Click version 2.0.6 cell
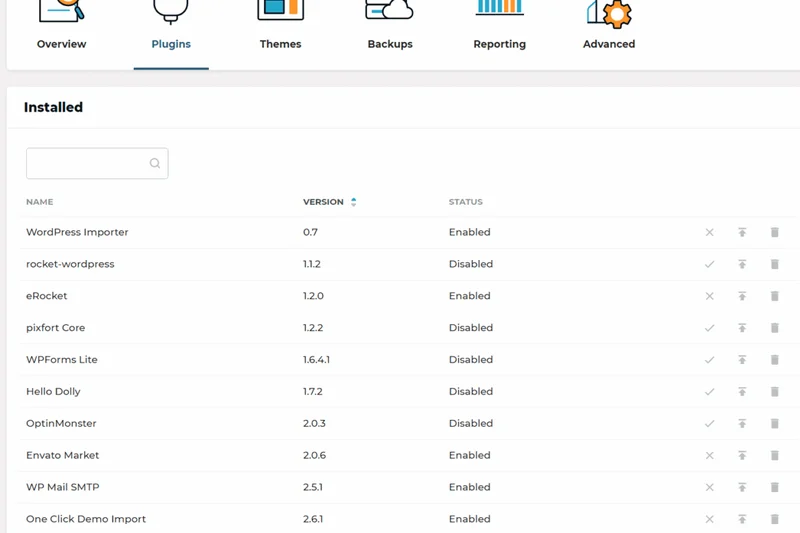Viewport: 800px width, 533px height. click(314, 455)
